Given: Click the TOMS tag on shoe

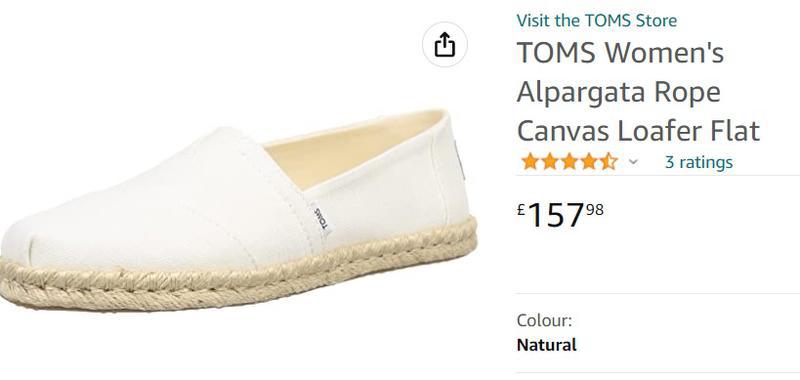Looking at the screenshot, I should click(x=321, y=220).
